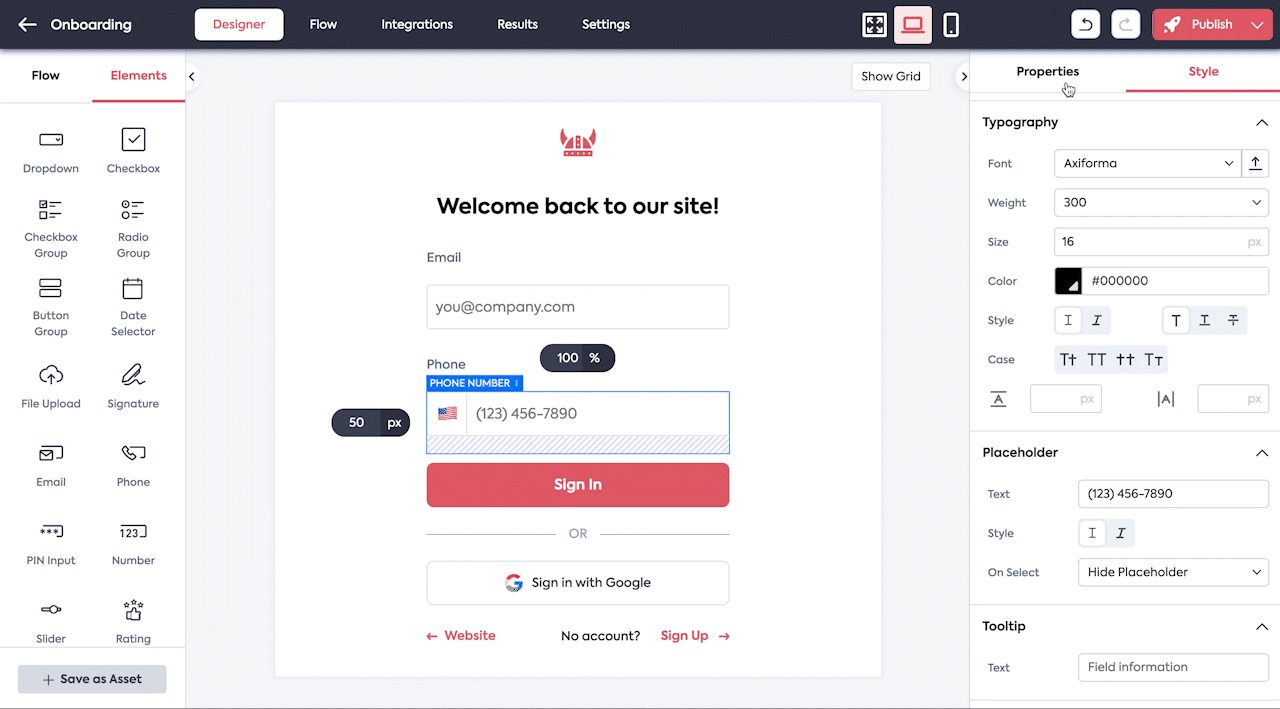Click the black text color swatch
The width and height of the screenshot is (1280, 709).
1068,281
